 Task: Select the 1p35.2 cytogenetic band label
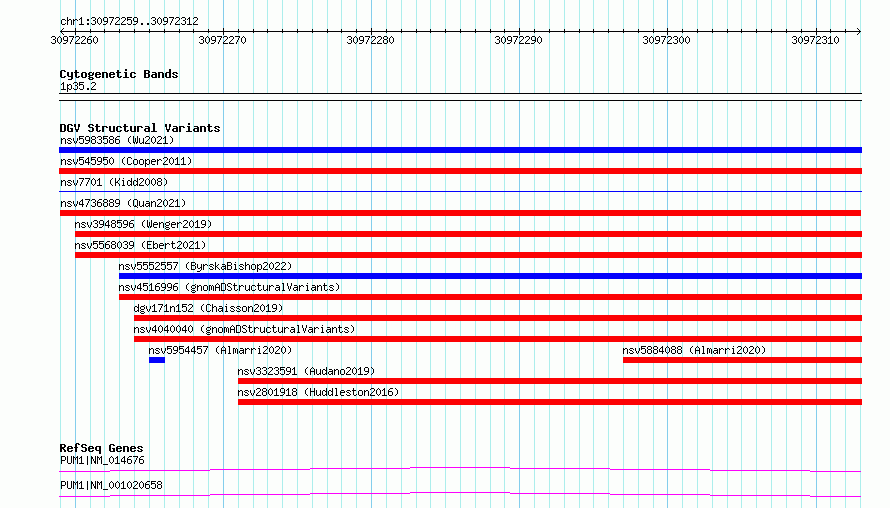(78, 86)
